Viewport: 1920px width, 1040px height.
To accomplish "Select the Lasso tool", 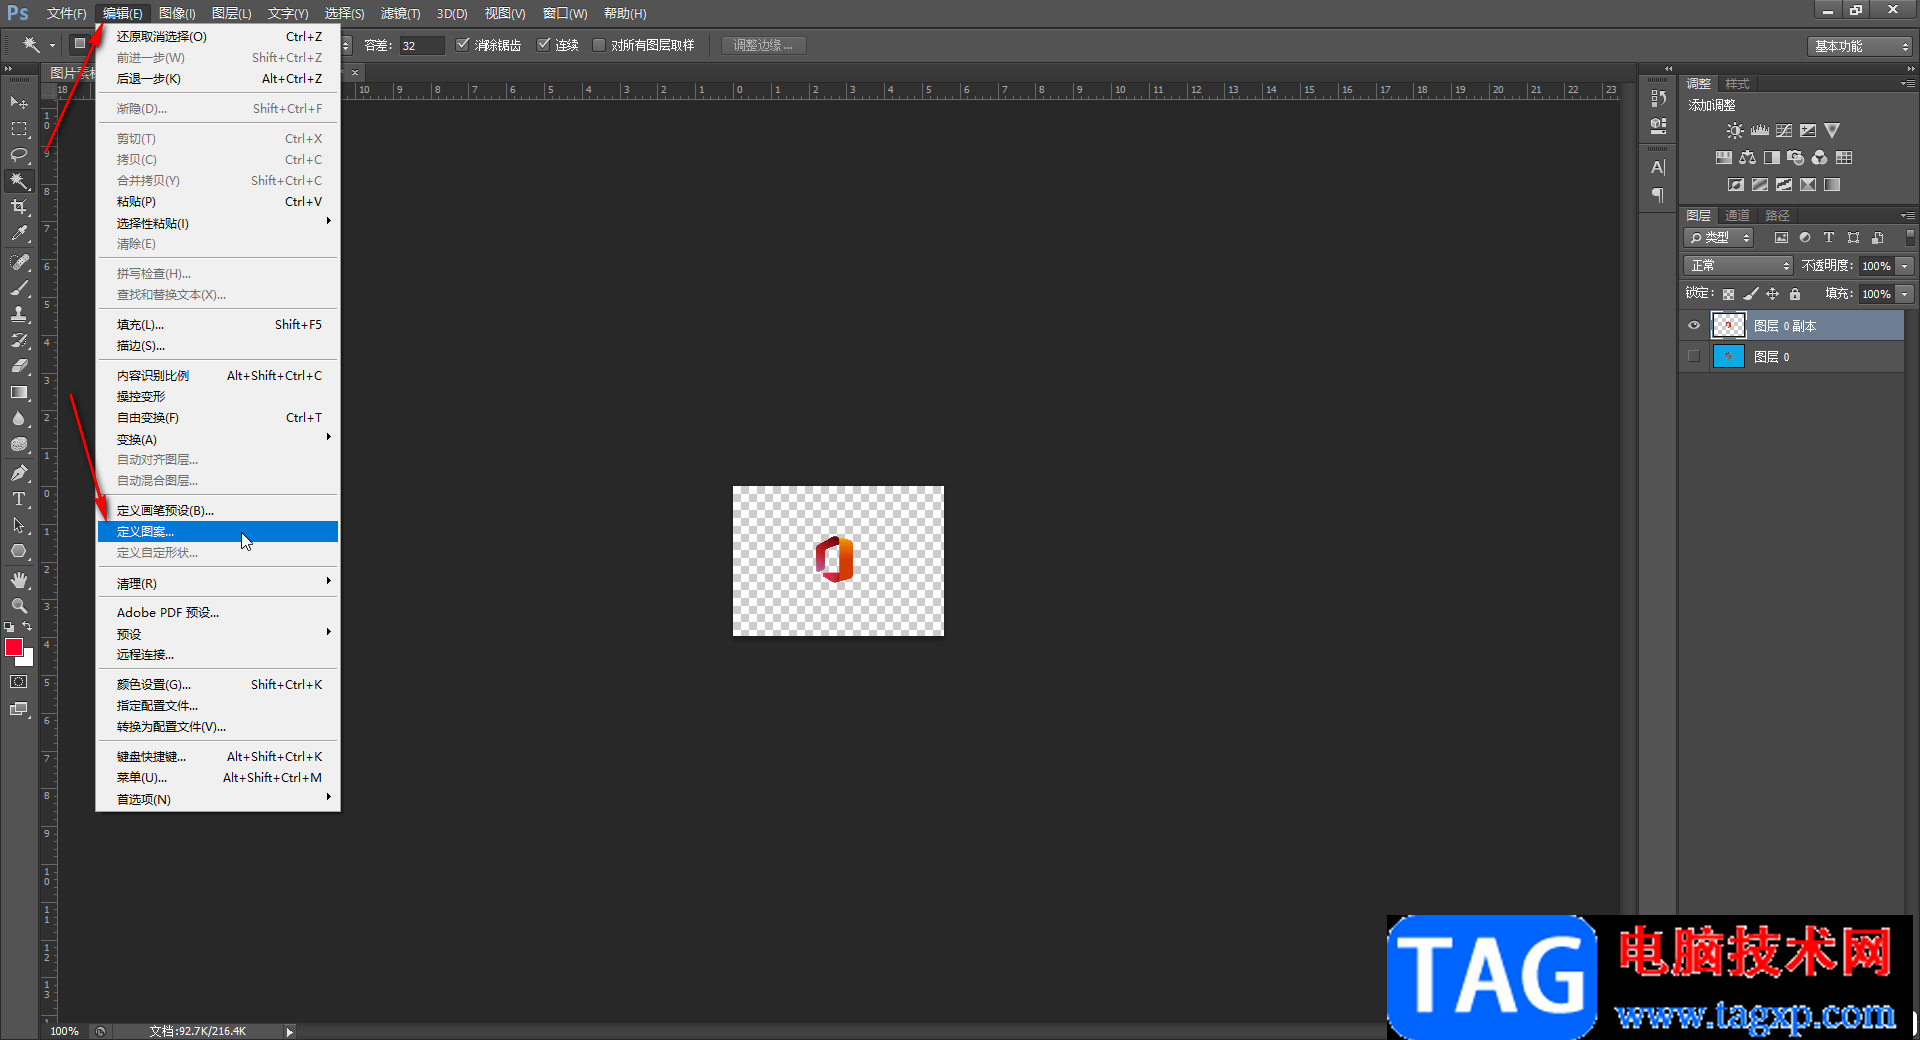I will pyautogui.click(x=19, y=155).
